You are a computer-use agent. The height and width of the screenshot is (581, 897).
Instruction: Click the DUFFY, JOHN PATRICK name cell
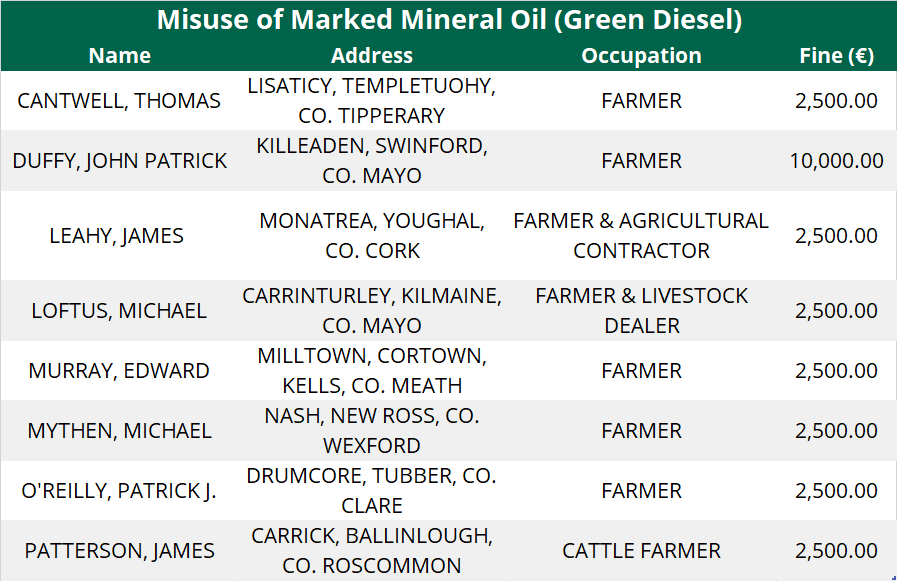(120, 161)
